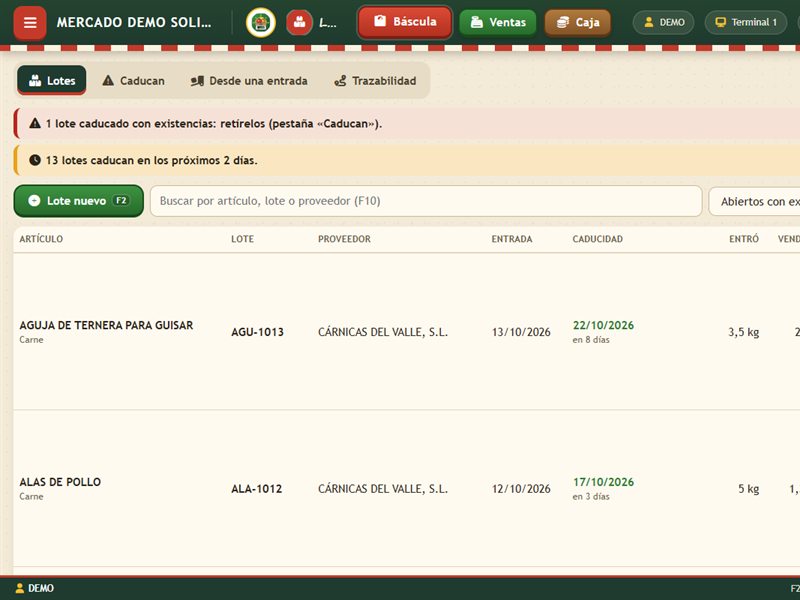This screenshot has width=800, height=600.
Task: Click the 'en 8 días' expiry note
Action: tap(591, 340)
